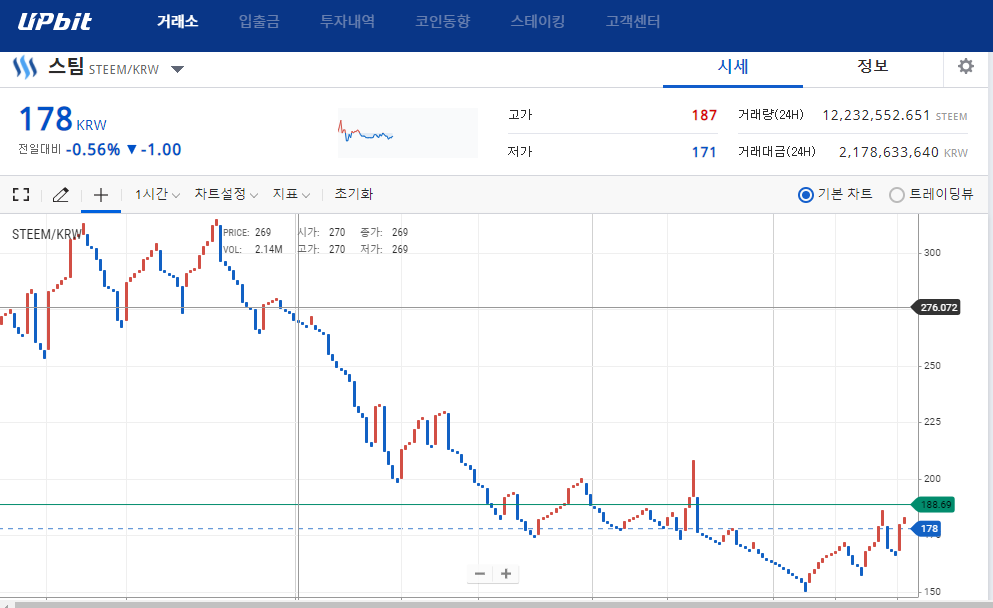Click the 거래량(24H) value 12,232,552.651
The height and width of the screenshot is (608, 993).
(x=876, y=115)
